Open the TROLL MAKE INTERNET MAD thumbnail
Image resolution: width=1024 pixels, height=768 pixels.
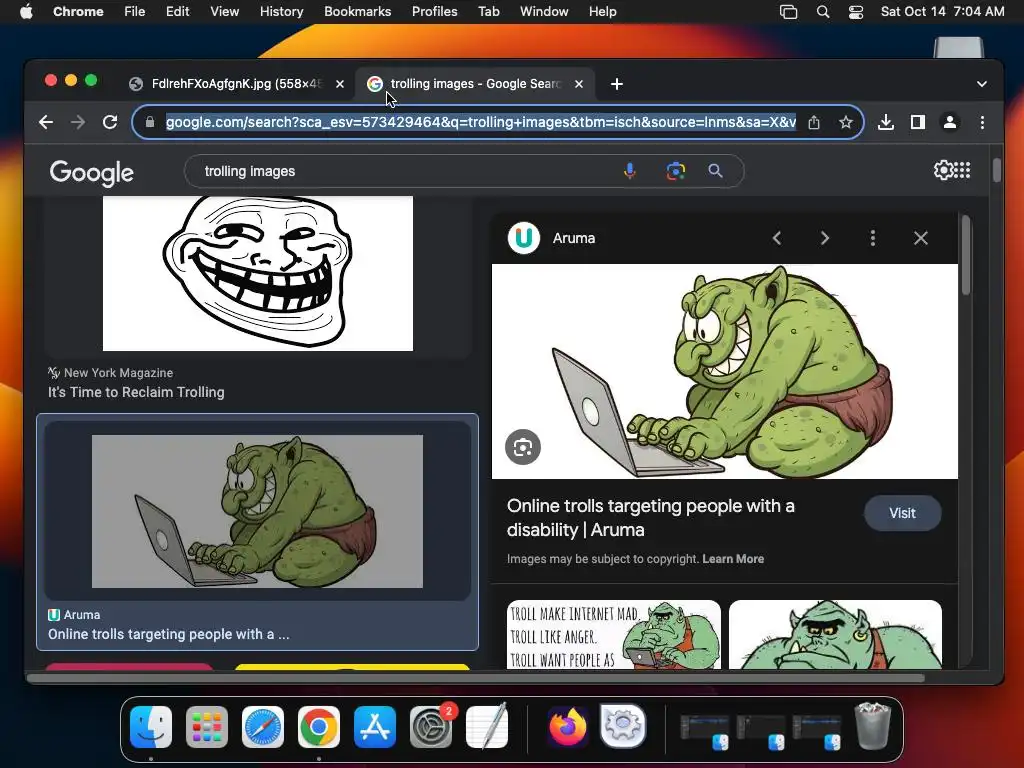click(614, 635)
